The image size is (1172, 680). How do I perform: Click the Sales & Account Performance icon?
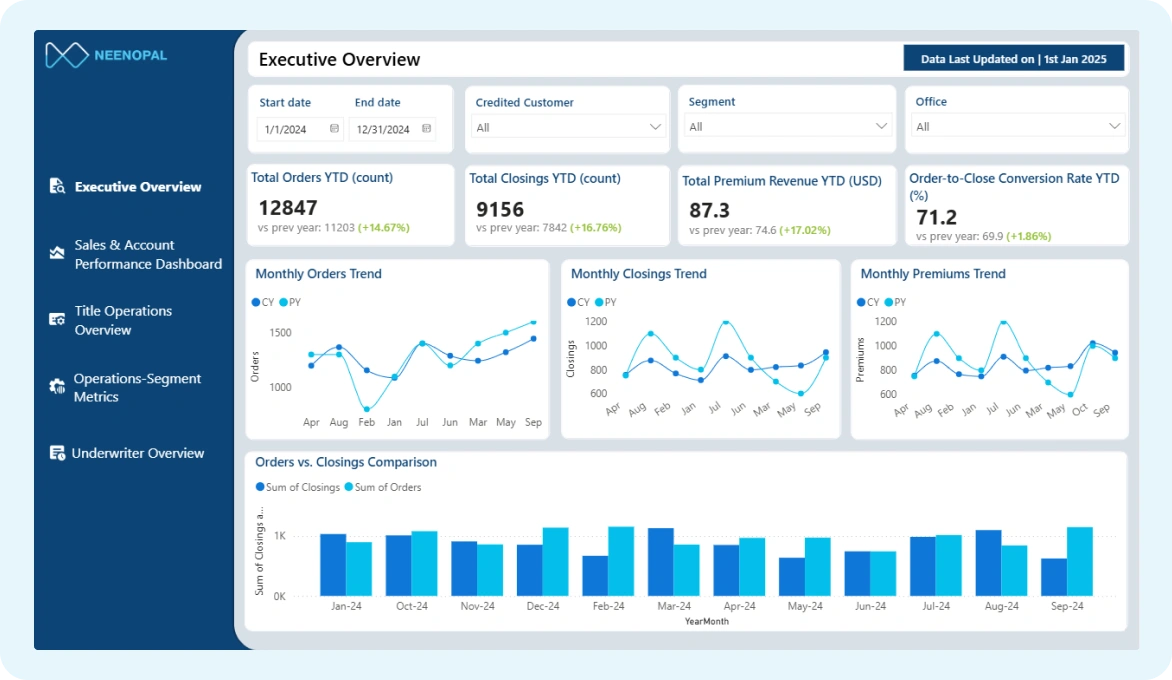pos(57,253)
